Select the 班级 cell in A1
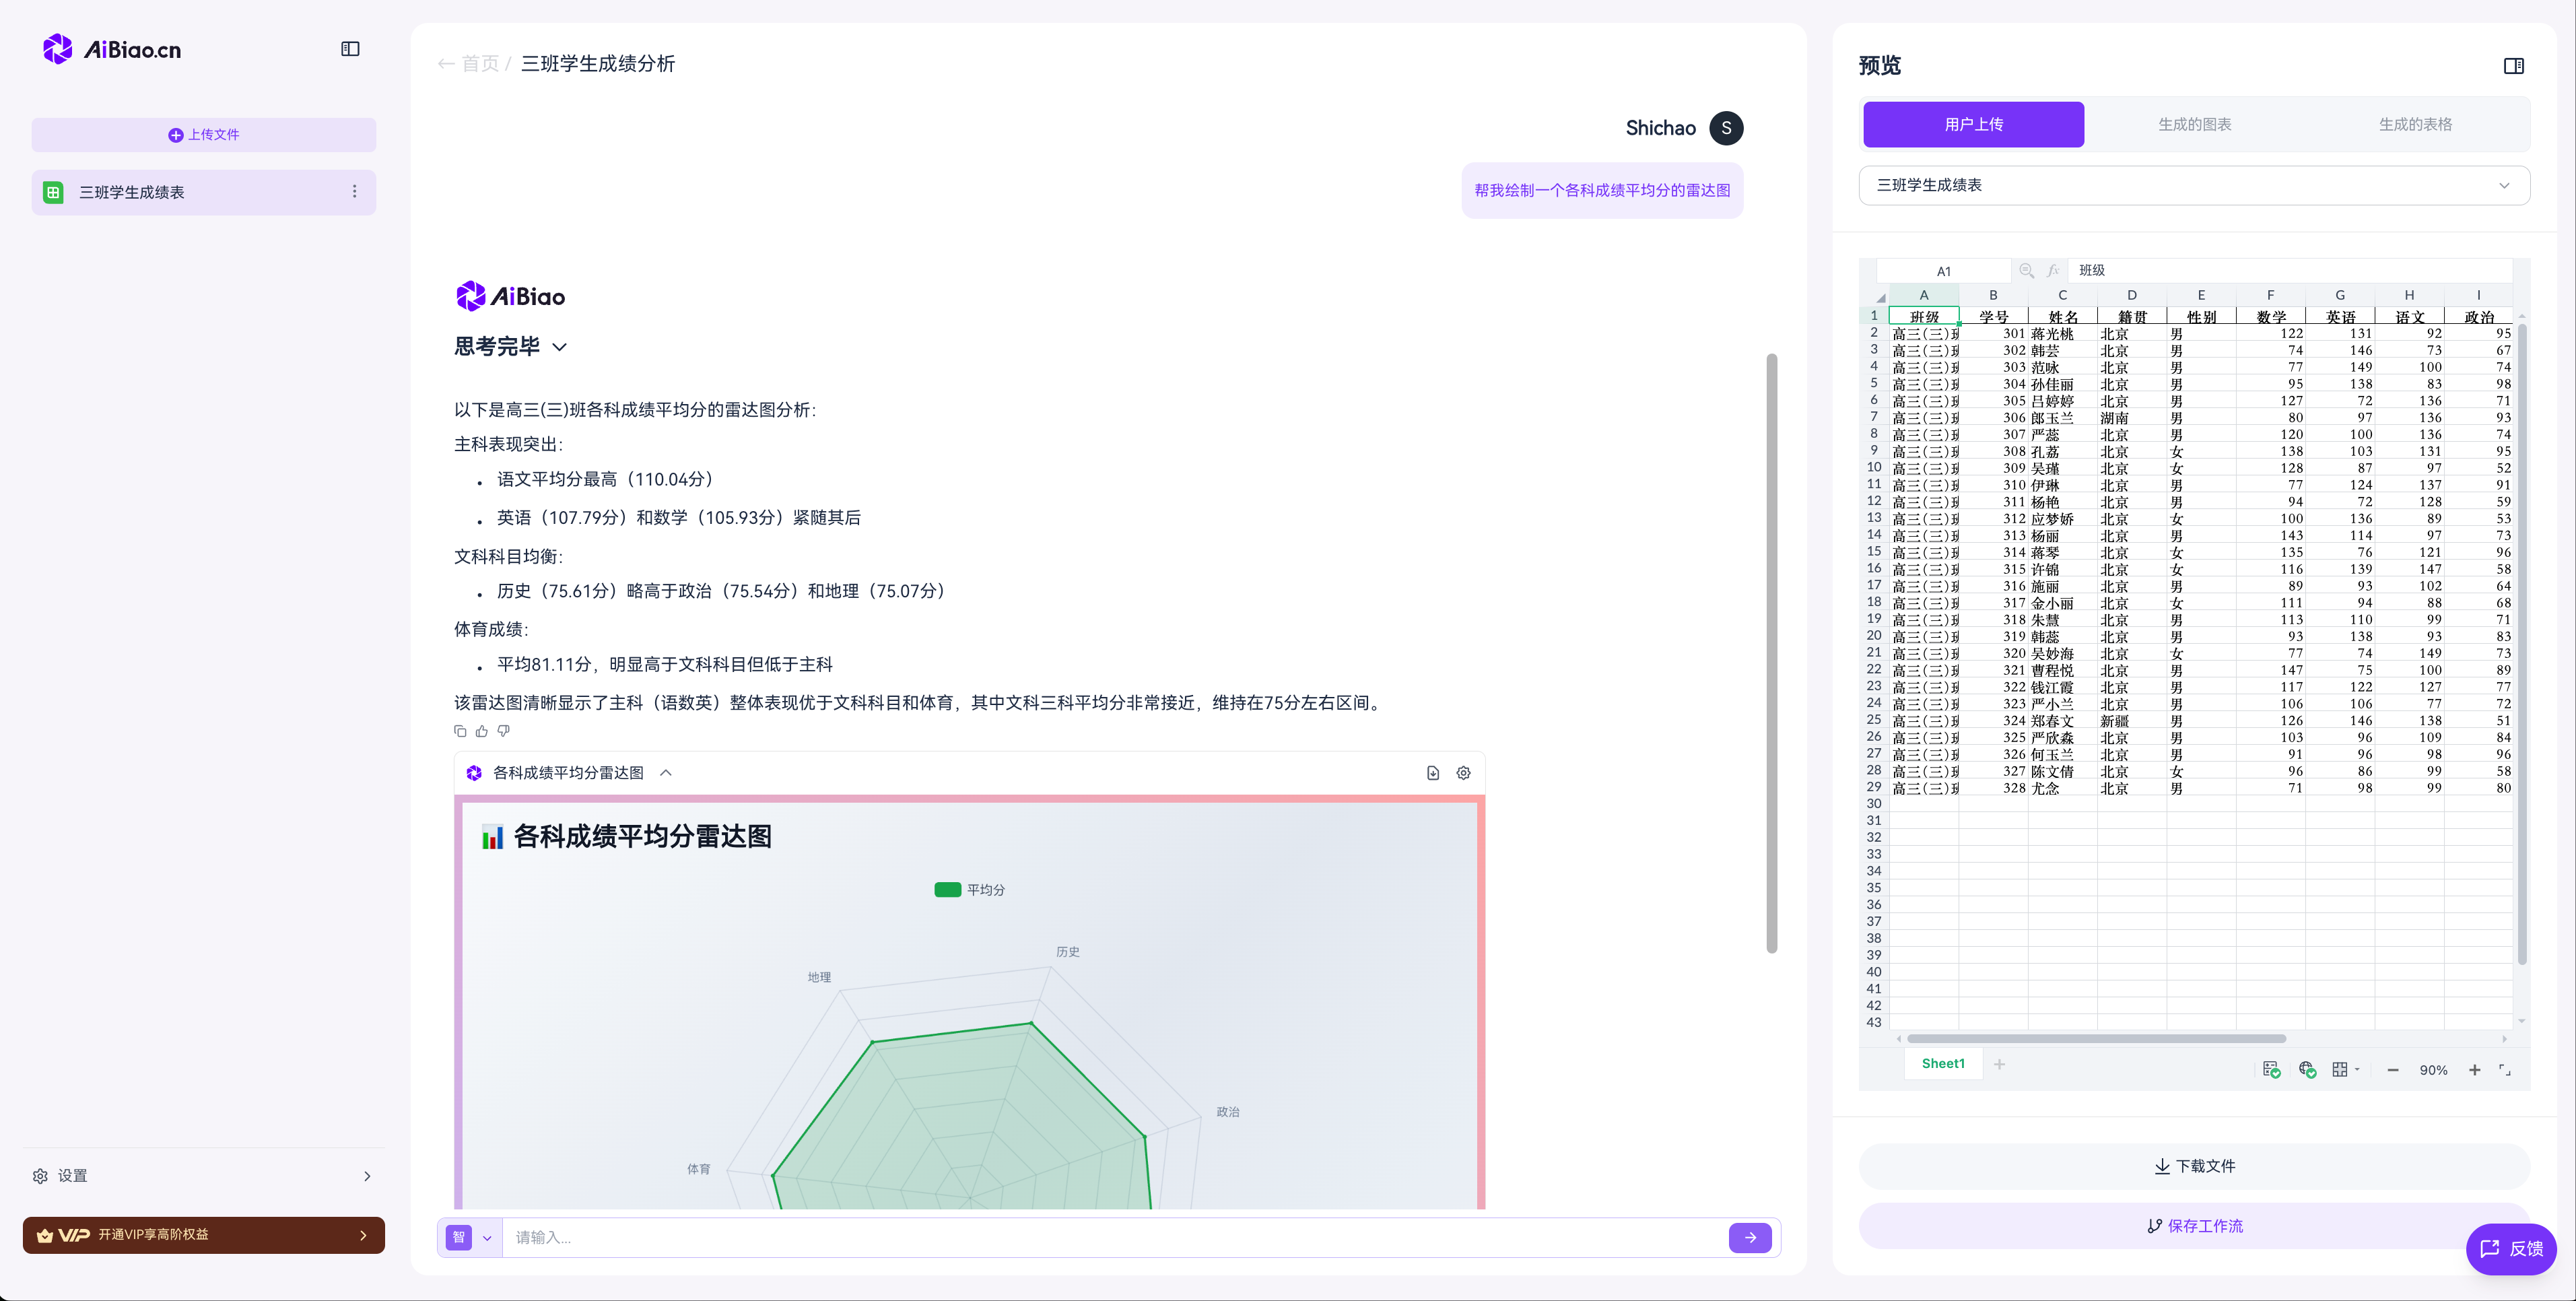2576x1301 pixels. 1923,316
